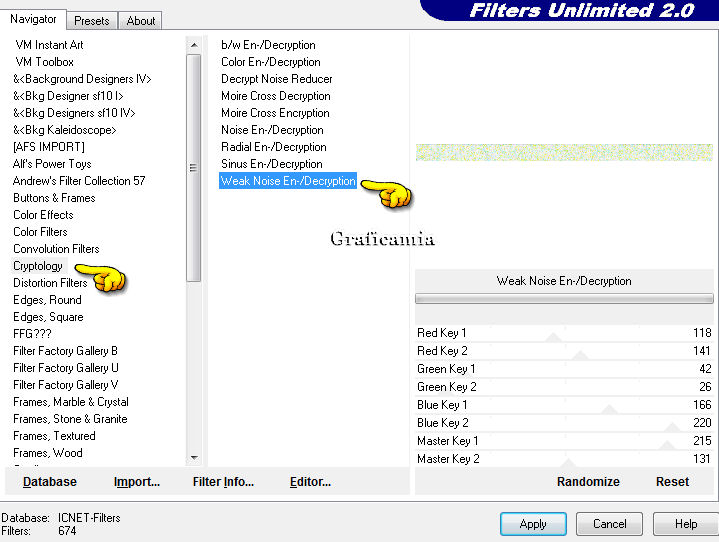This screenshot has width=719, height=542.
Task: Select Frames, Wood category
Action: tap(48, 452)
